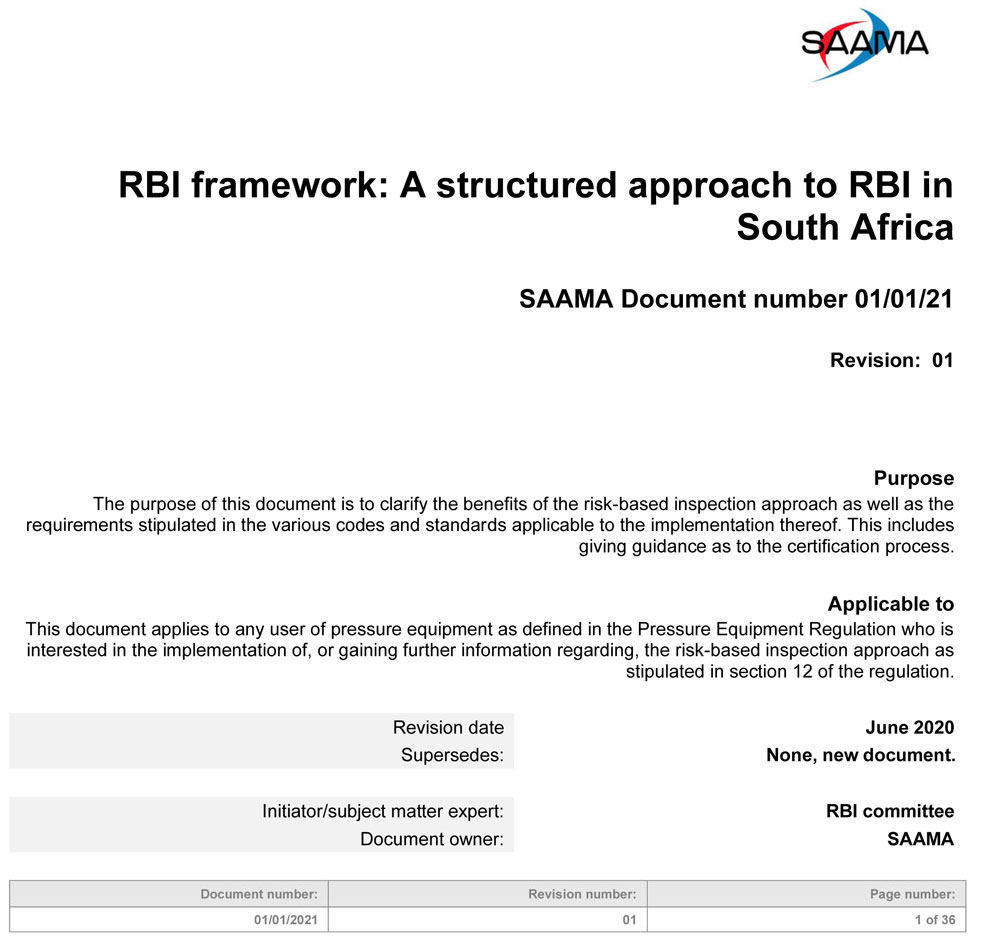Image resolution: width=1000 pixels, height=951 pixels.
Task: Click the 'SAAMA' document owner value
Action: click(921, 839)
